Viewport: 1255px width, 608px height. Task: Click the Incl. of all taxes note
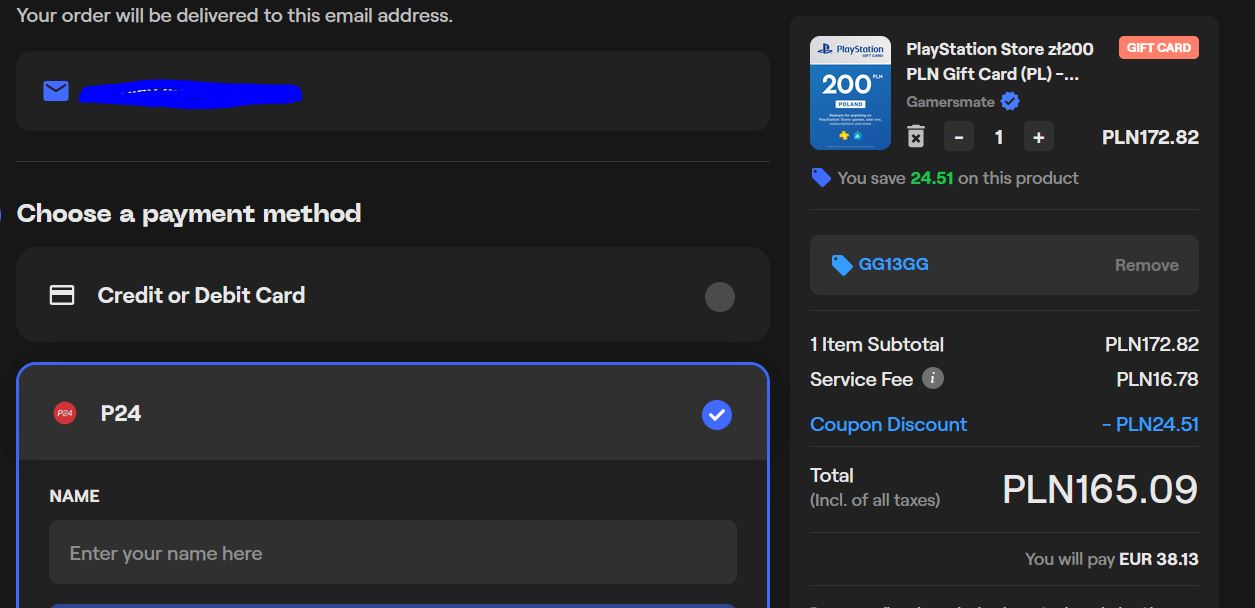click(x=875, y=500)
